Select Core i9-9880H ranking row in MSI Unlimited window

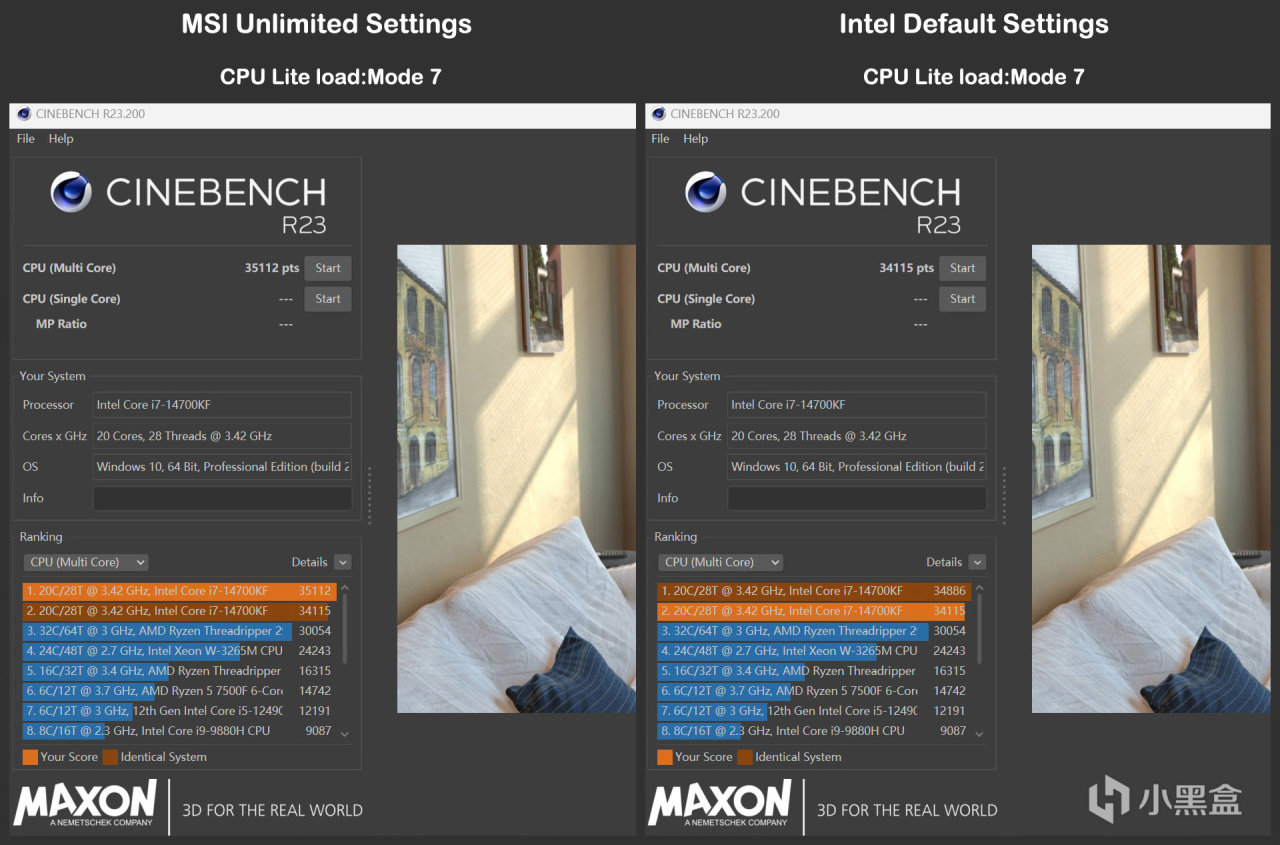pos(178,731)
